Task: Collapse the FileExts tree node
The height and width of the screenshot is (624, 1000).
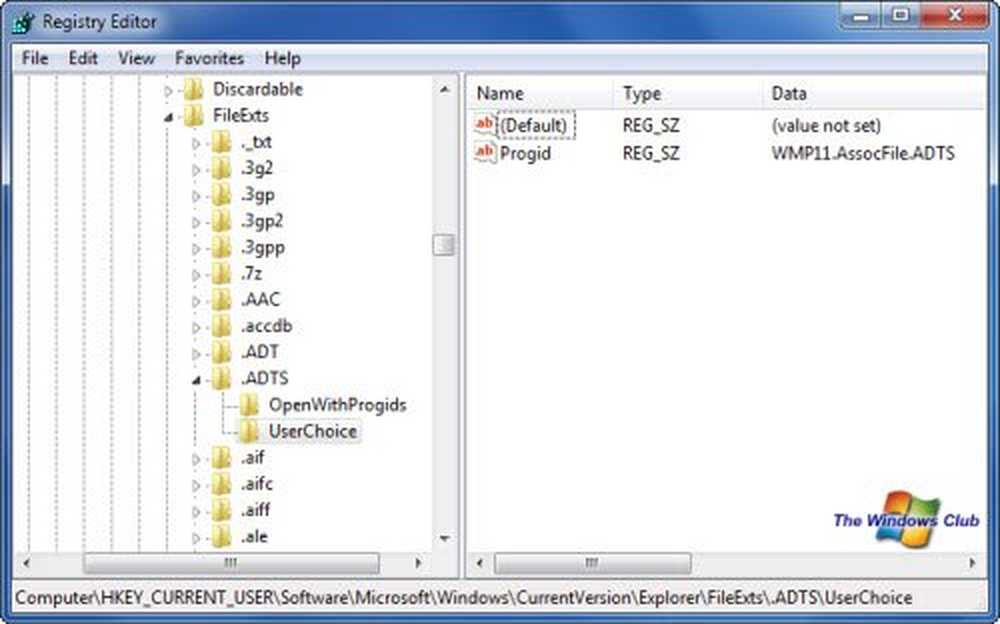Action: click(168, 116)
